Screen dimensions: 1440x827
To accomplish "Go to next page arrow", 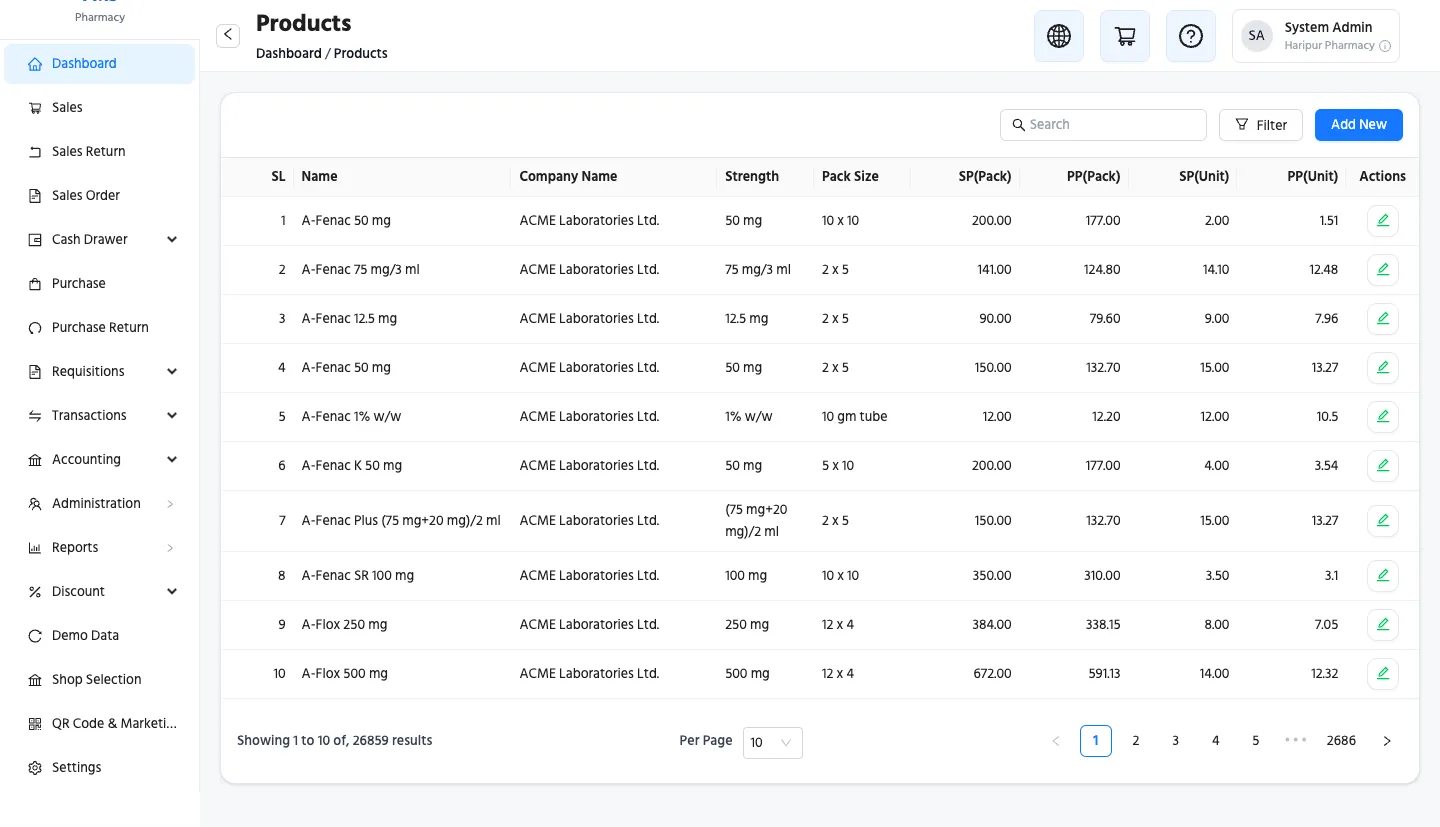I will click(x=1387, y=741).
